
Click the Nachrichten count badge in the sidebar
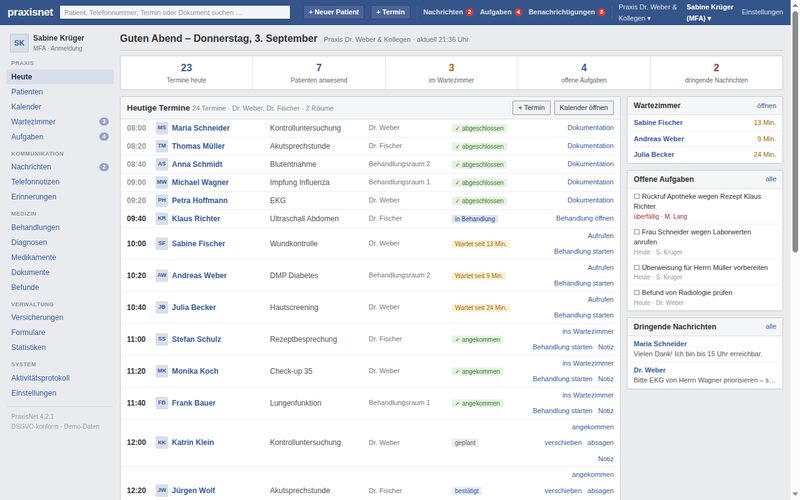(x=104, y=167)
